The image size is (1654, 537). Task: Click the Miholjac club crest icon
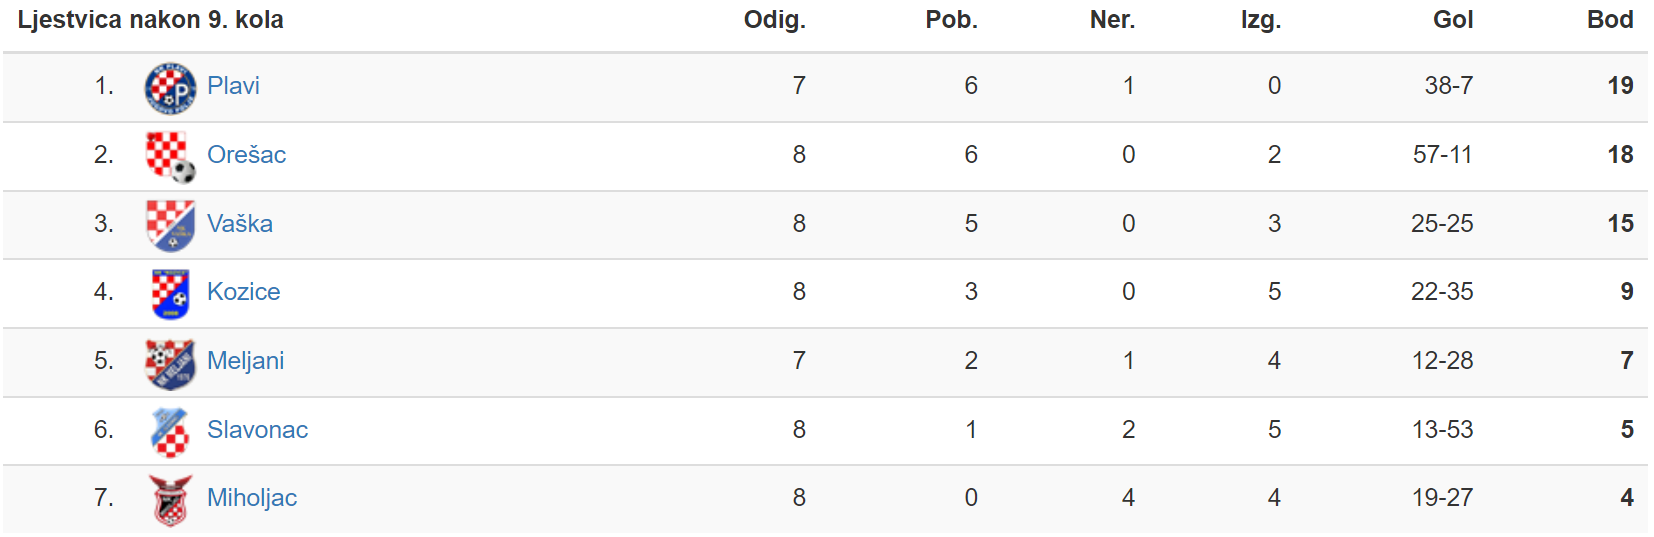170,499
